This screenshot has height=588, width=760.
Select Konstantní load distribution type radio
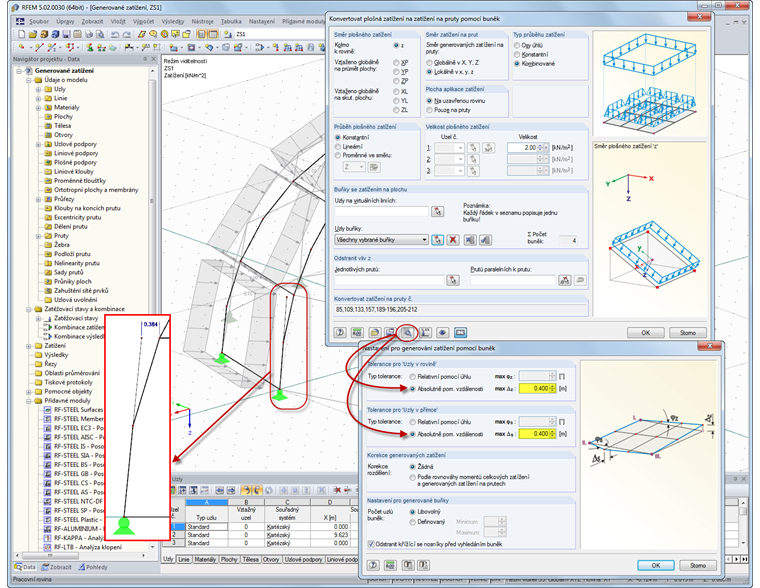(x=517, y=54)
